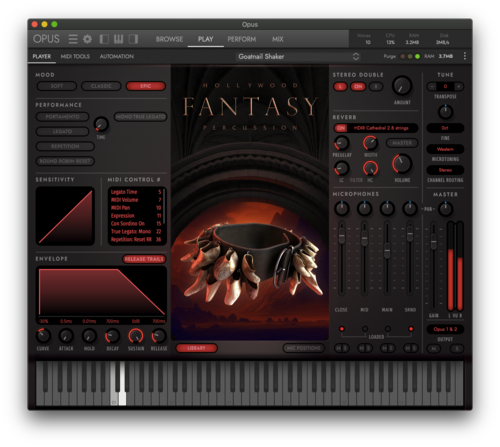Open the three-dot options menu
The image size is (500, 447).
click(465, 56)
